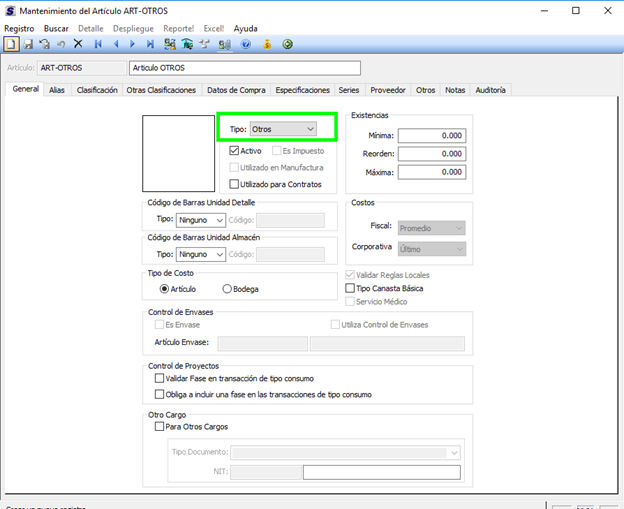Click the delete X toolbar icon
The height and width of the screenshot is (509, 624).
coord(78,44)
